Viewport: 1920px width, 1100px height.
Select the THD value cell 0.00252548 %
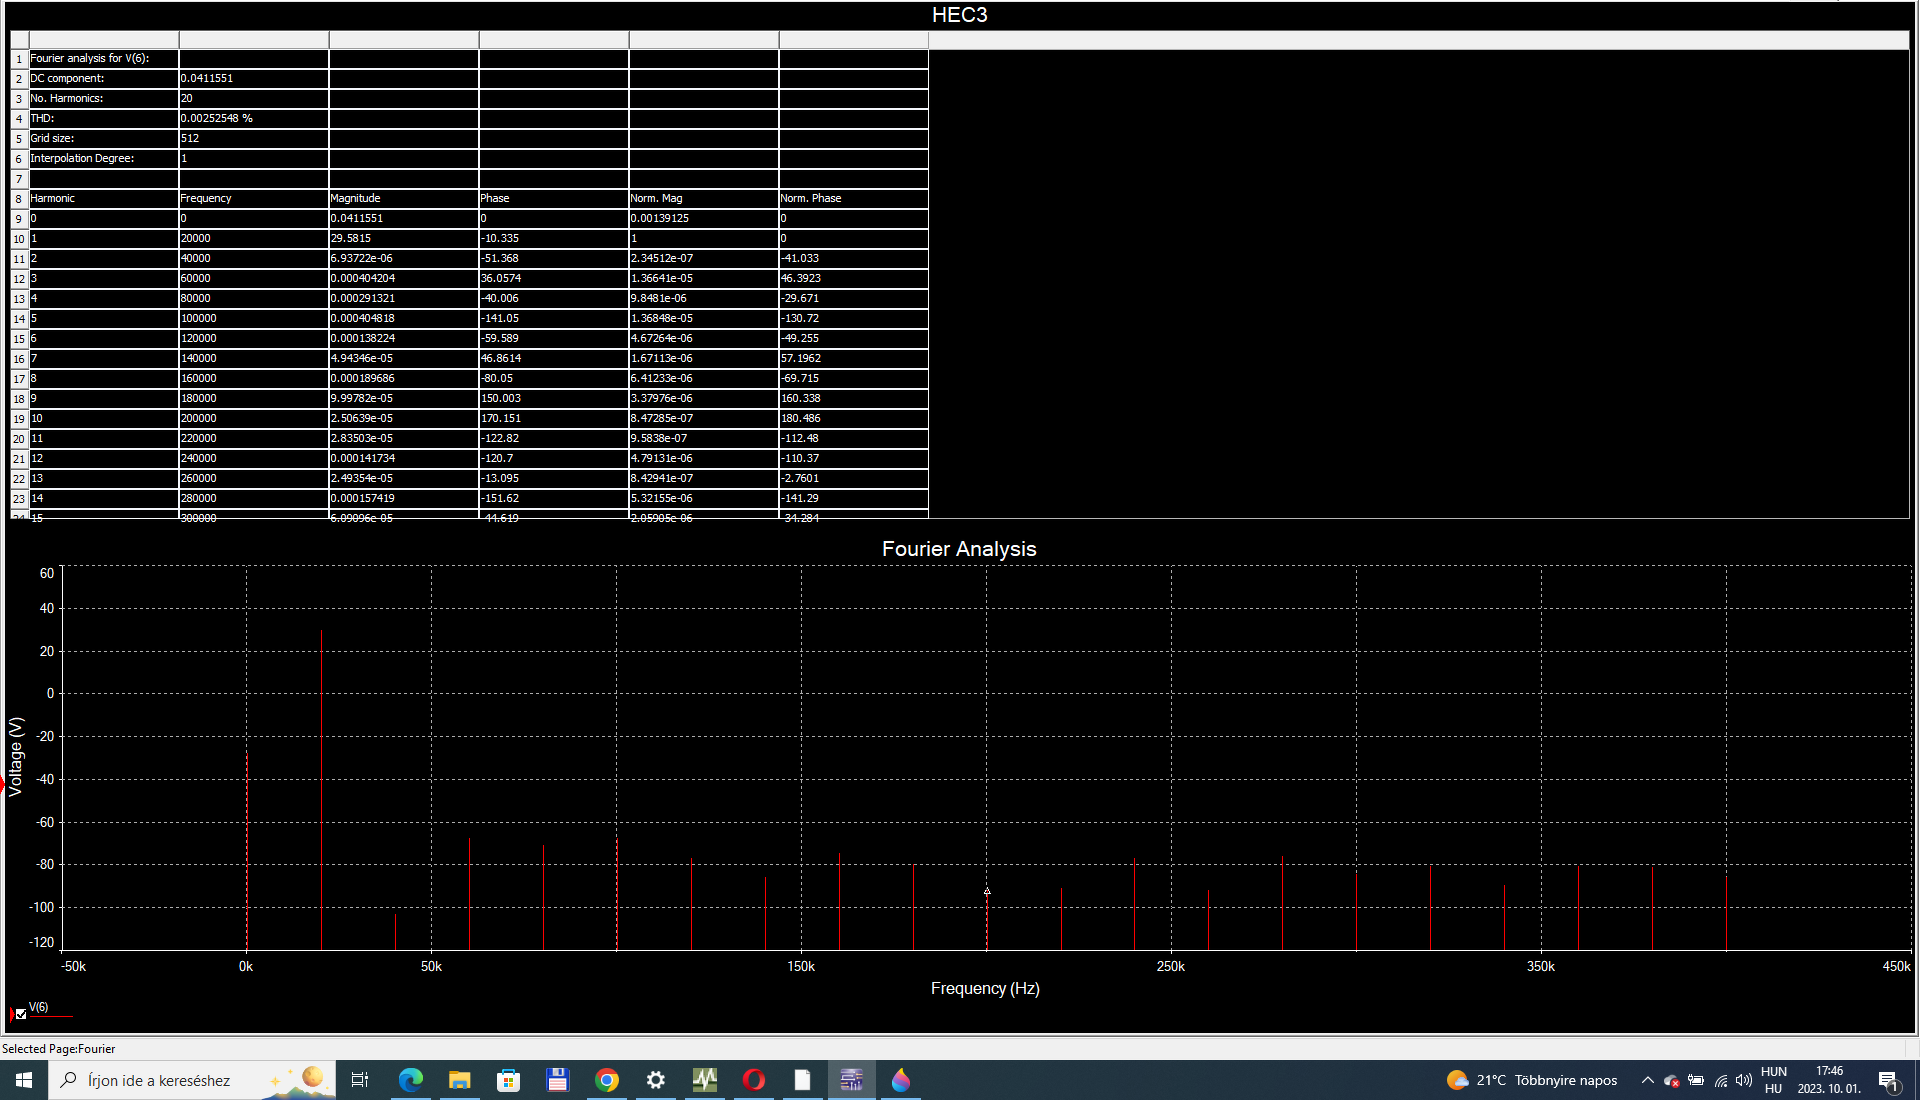(x=254, y=118)
